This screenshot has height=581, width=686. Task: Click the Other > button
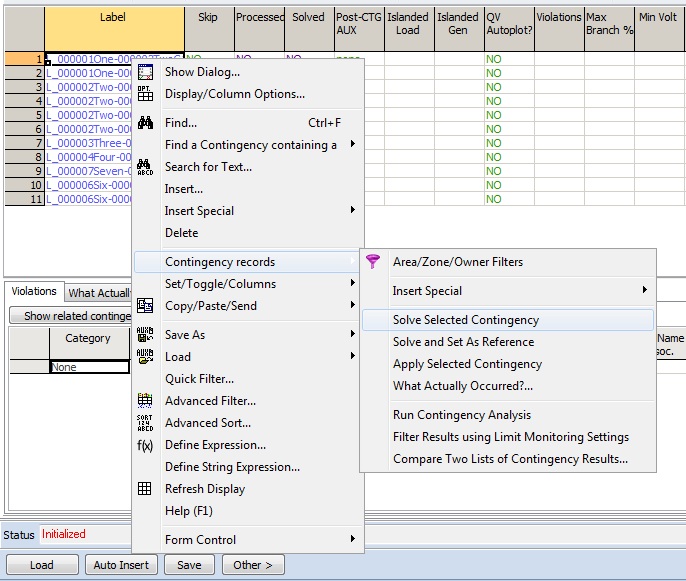[x=252, y=565]
